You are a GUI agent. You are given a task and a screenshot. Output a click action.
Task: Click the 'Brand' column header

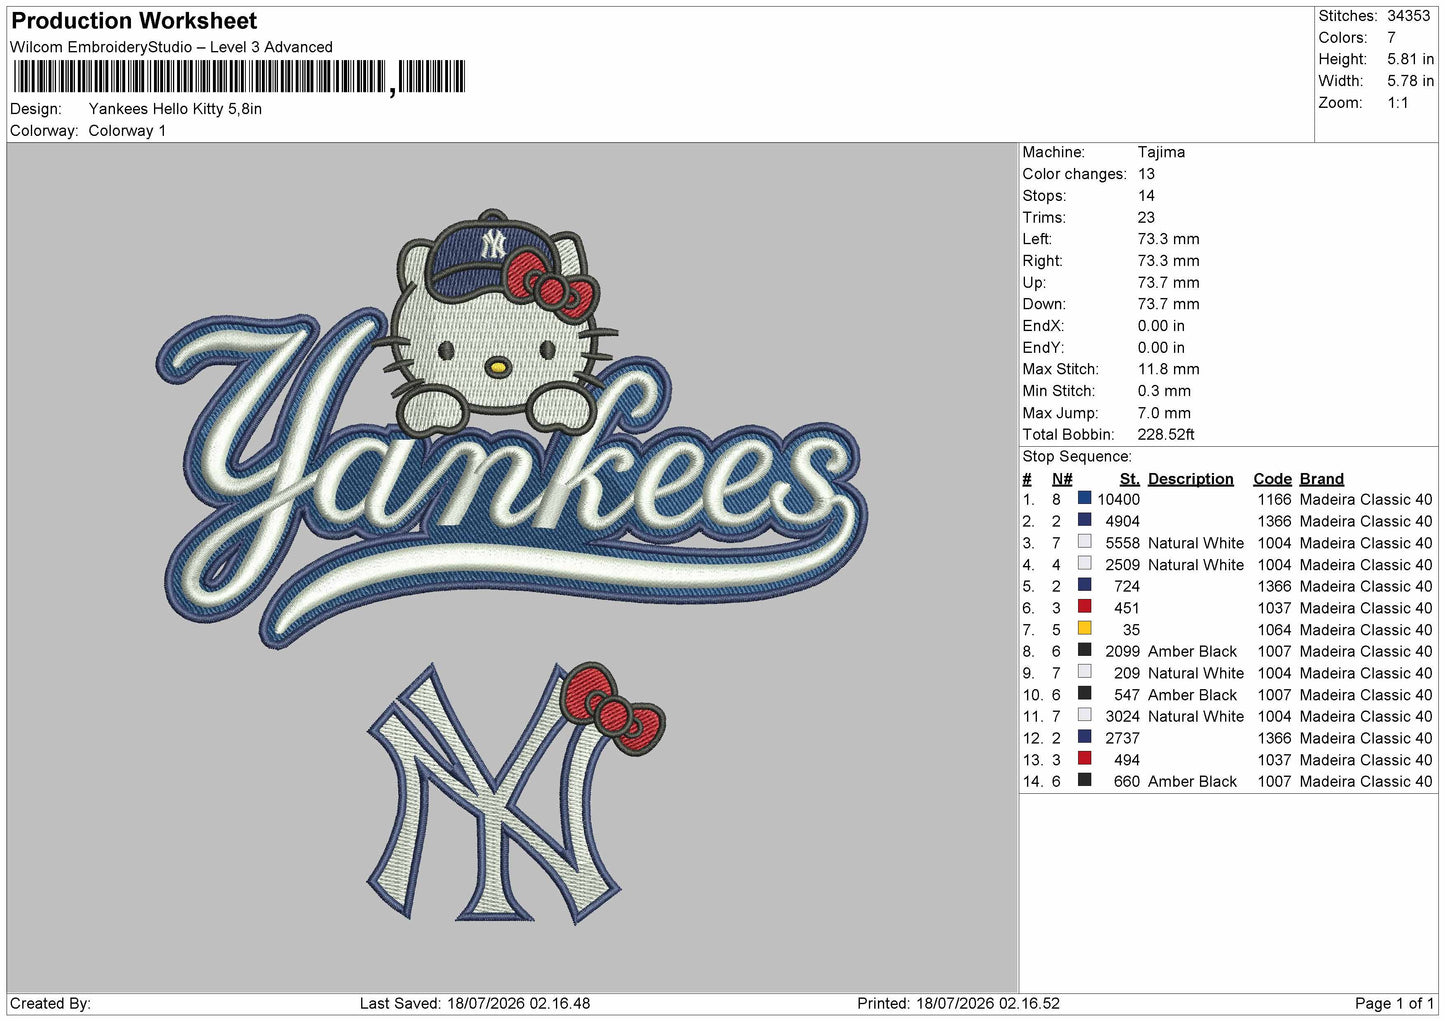pyautogui.click(x=1321, y=479)
